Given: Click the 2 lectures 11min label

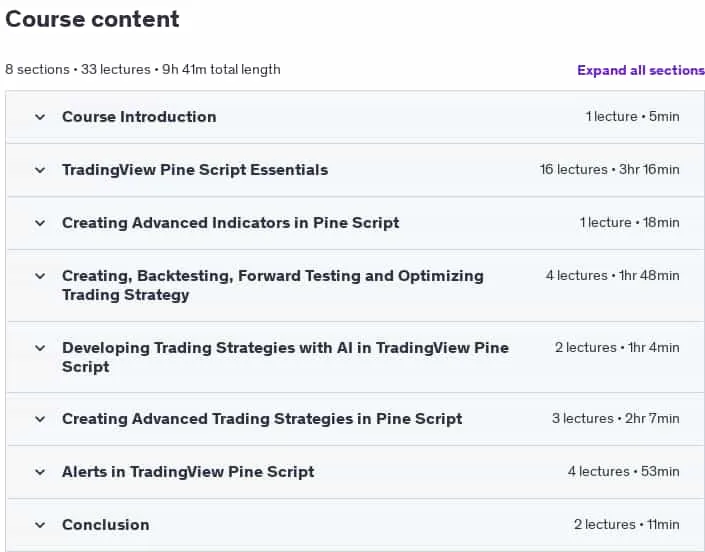Looking at the screenshot, I should click(627, 525).
